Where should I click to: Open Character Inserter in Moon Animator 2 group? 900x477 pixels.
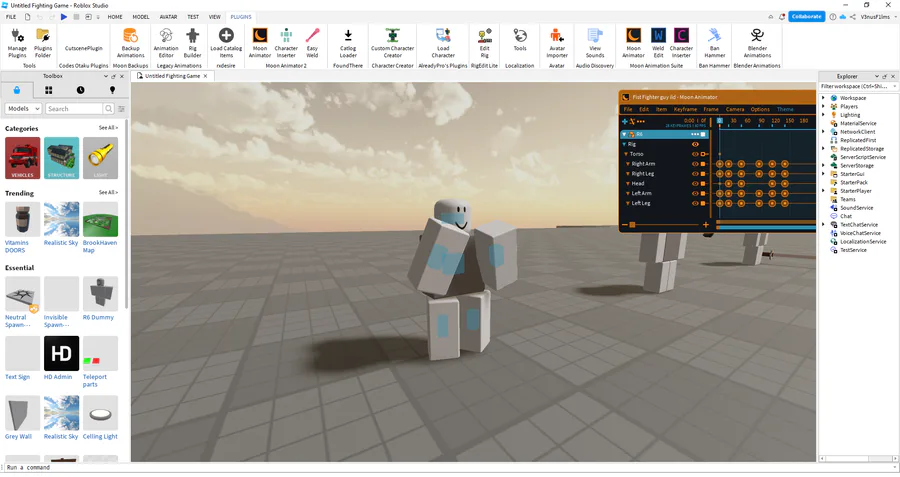coord(286,43)
